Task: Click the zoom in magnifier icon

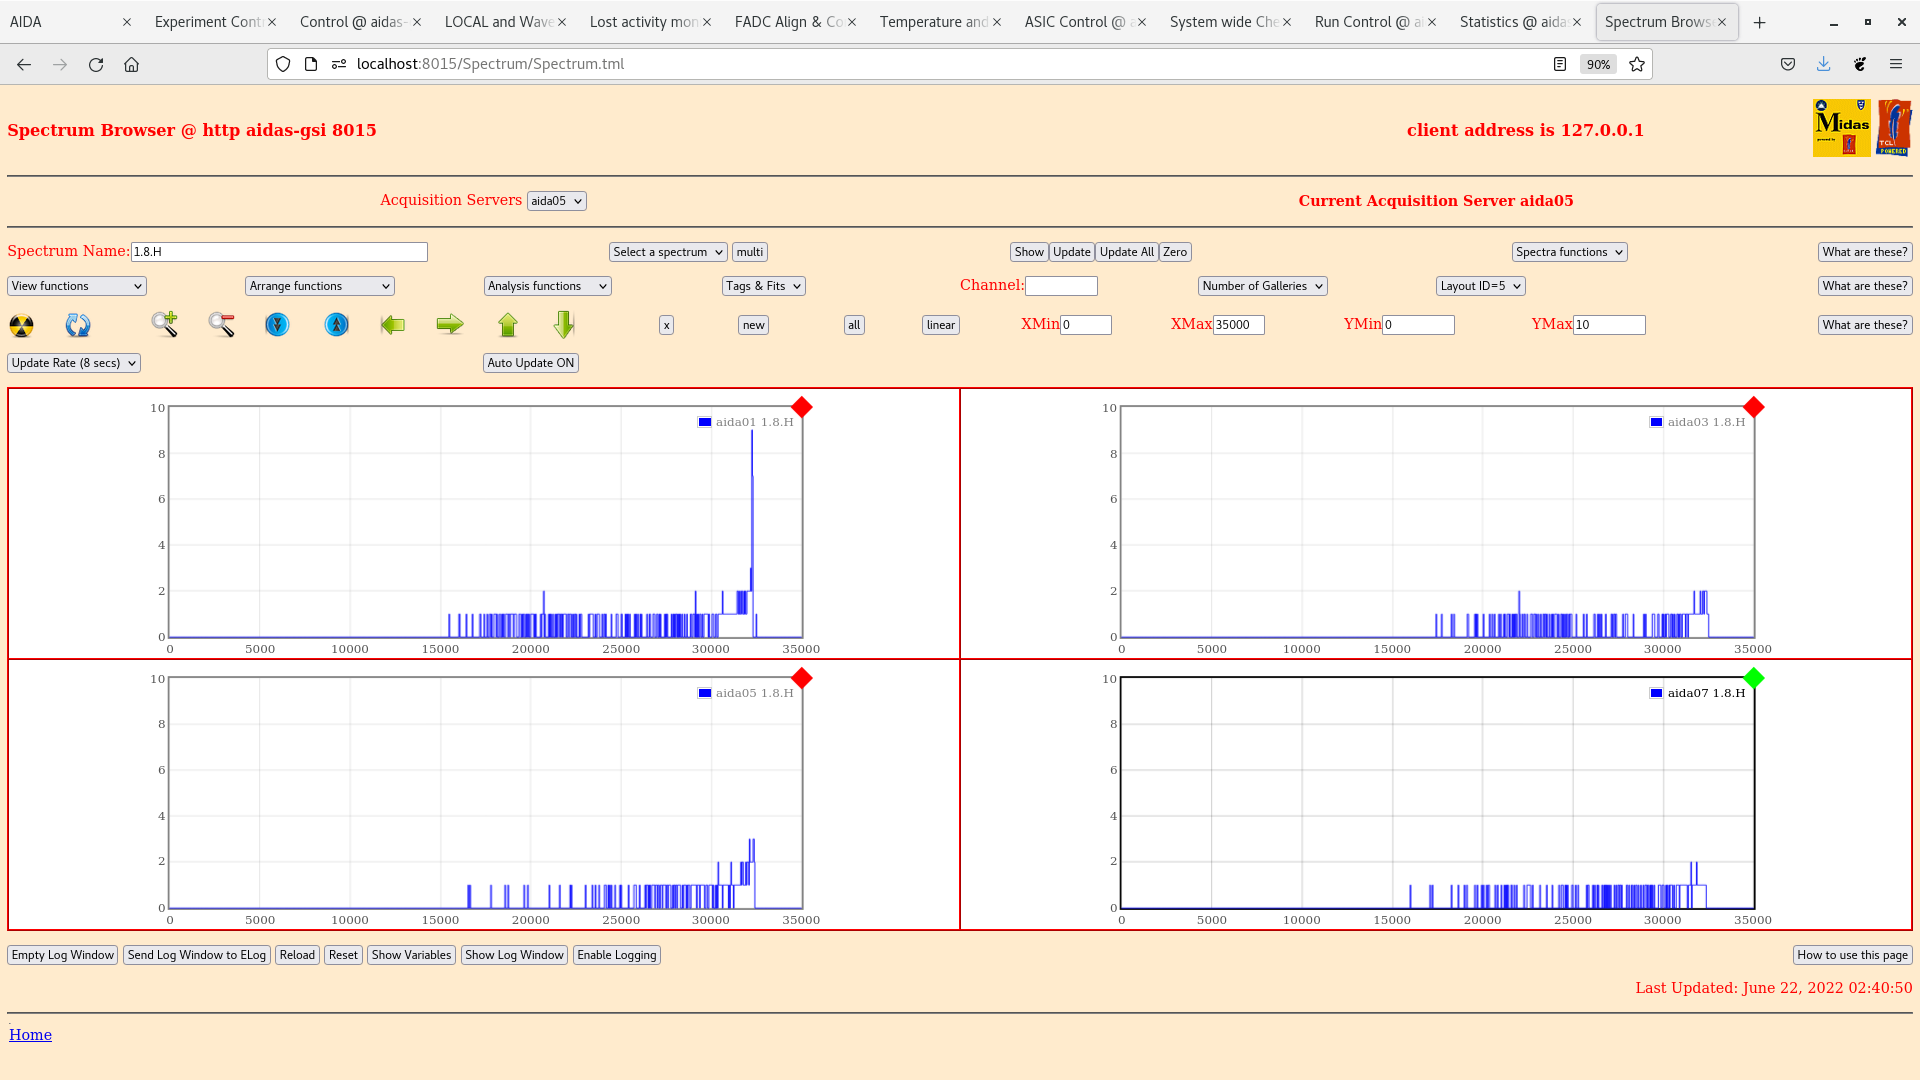Action: coord(165,324)
